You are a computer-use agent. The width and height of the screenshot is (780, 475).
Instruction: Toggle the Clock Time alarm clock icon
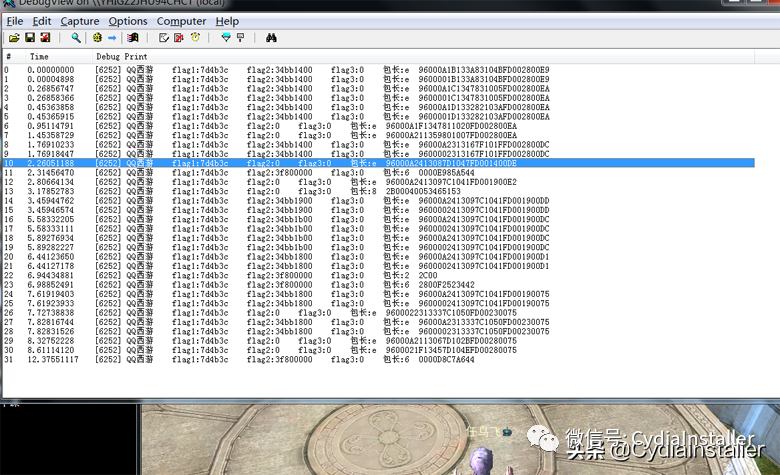(195, 38)
